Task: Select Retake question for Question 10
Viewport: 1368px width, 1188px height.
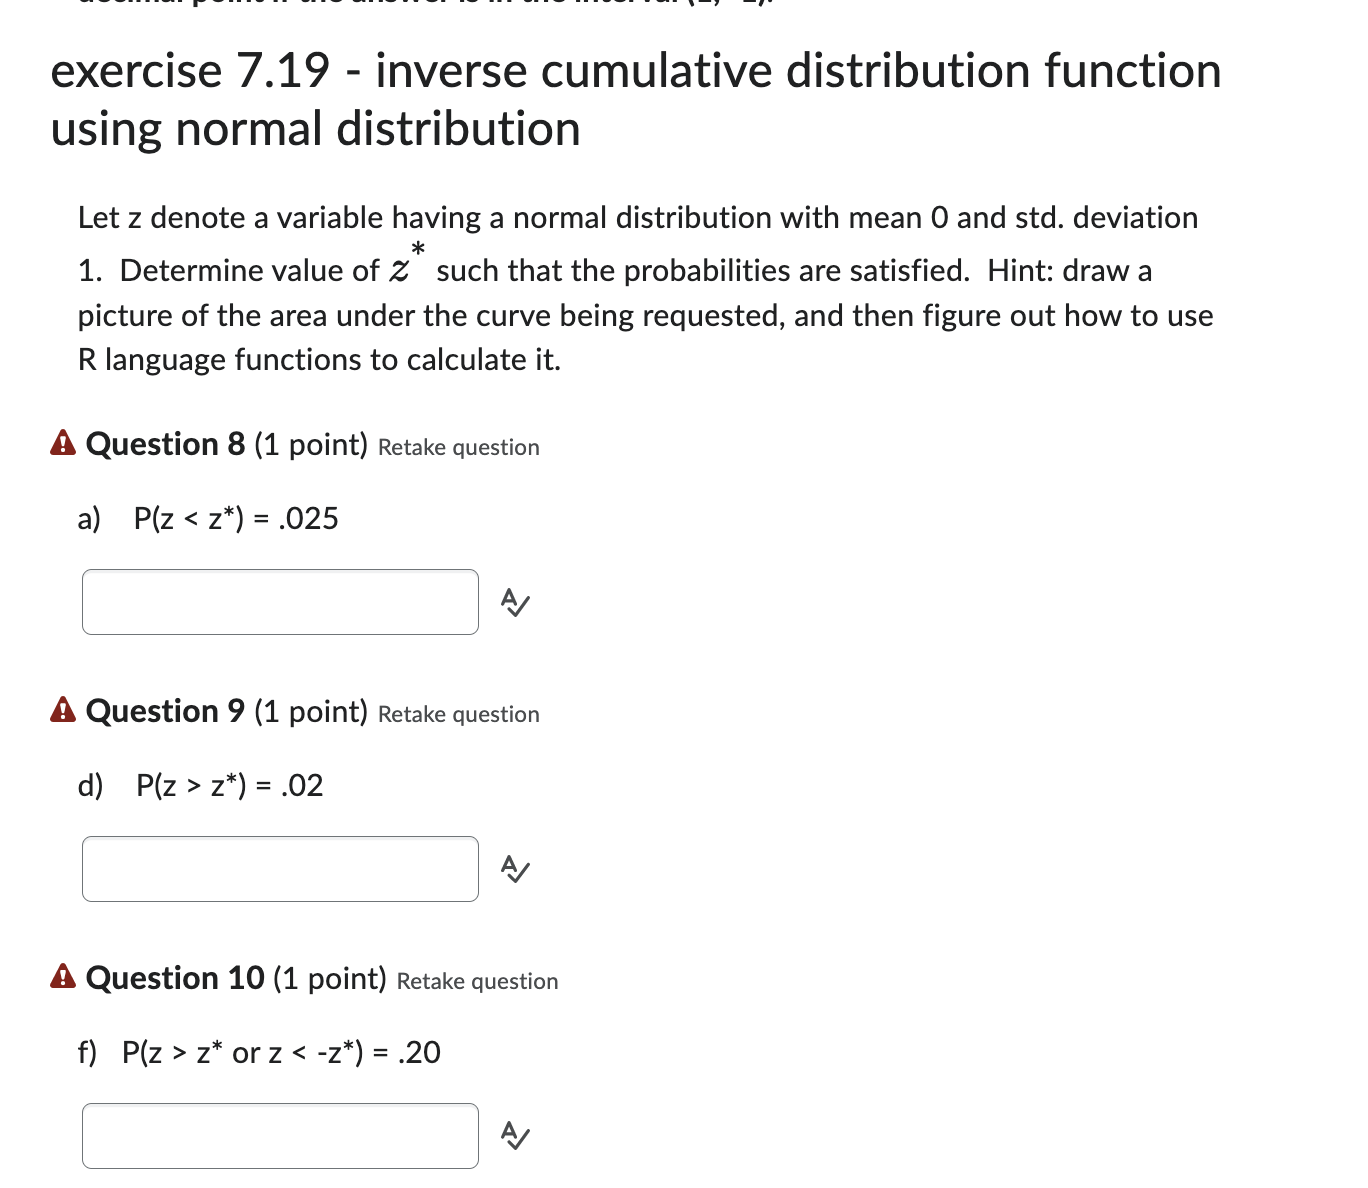Action: [477, 981]
